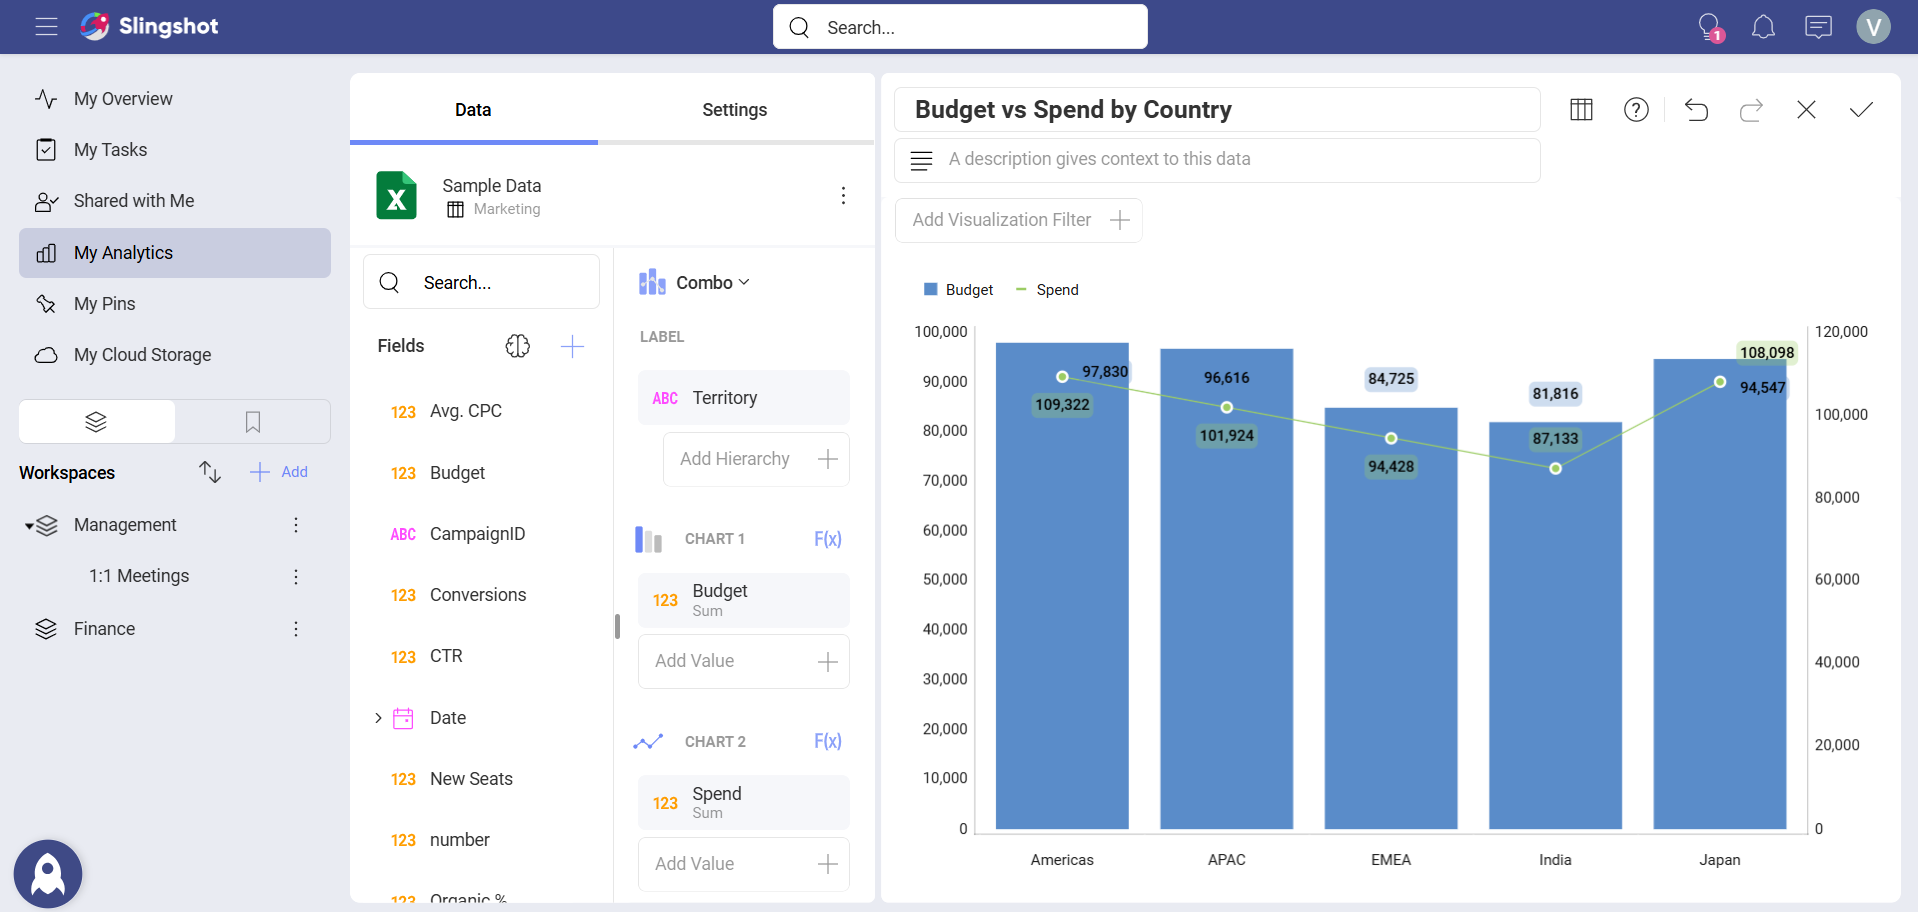Go to My Tasks
This screenshot has width=1918, height=912.
pyautogui.click(x=110, y=150)
